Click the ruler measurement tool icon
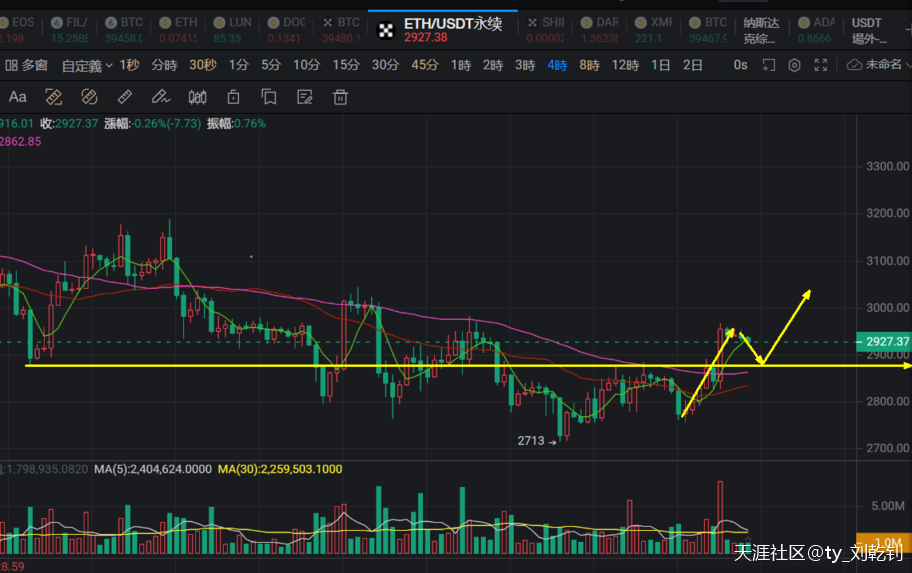 (125, 97)
